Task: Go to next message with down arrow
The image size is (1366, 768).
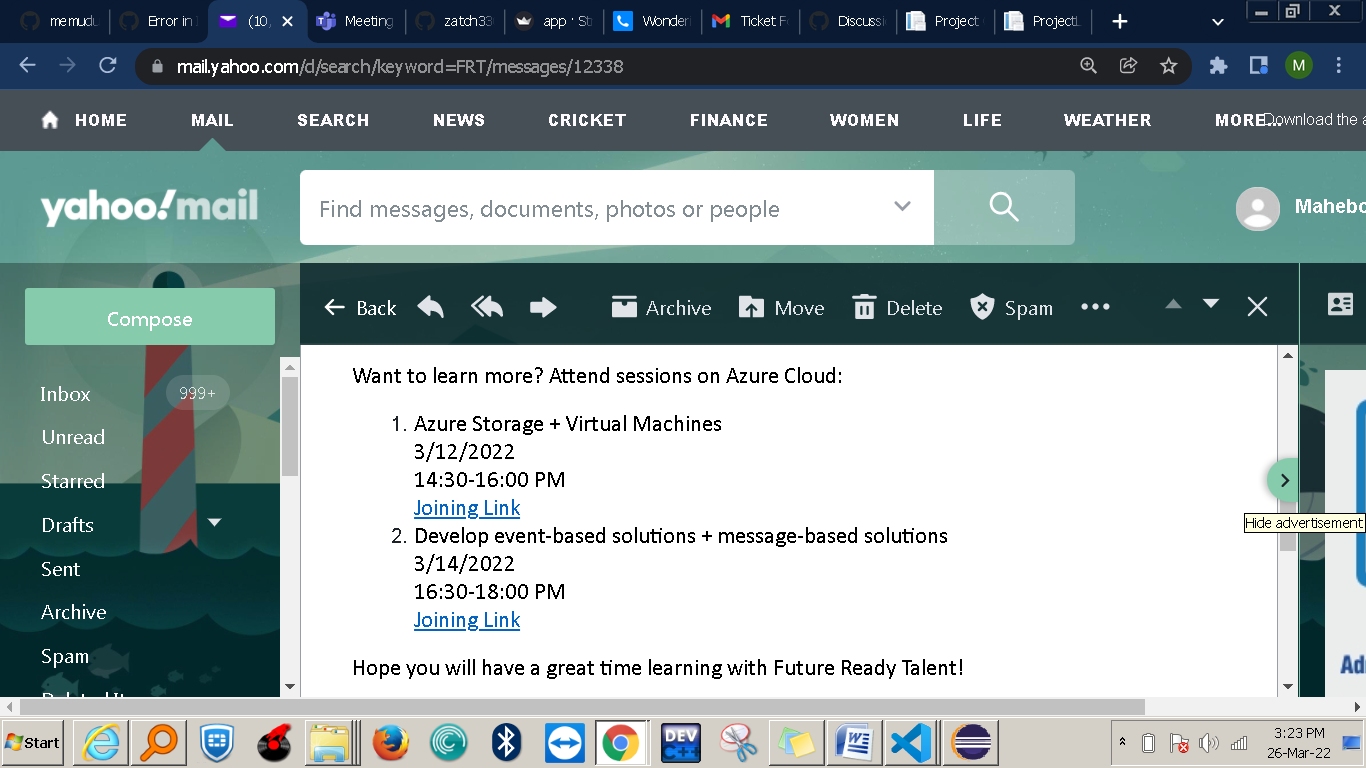Action: (x=1211, y=304)
